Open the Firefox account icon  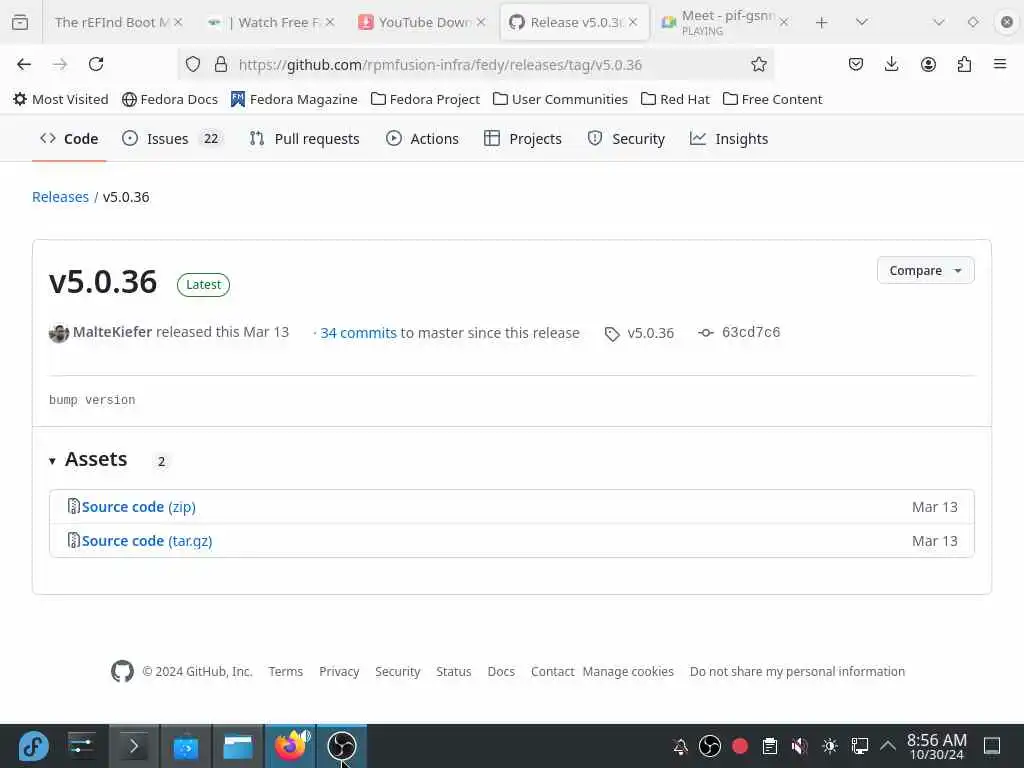(928, 64)
